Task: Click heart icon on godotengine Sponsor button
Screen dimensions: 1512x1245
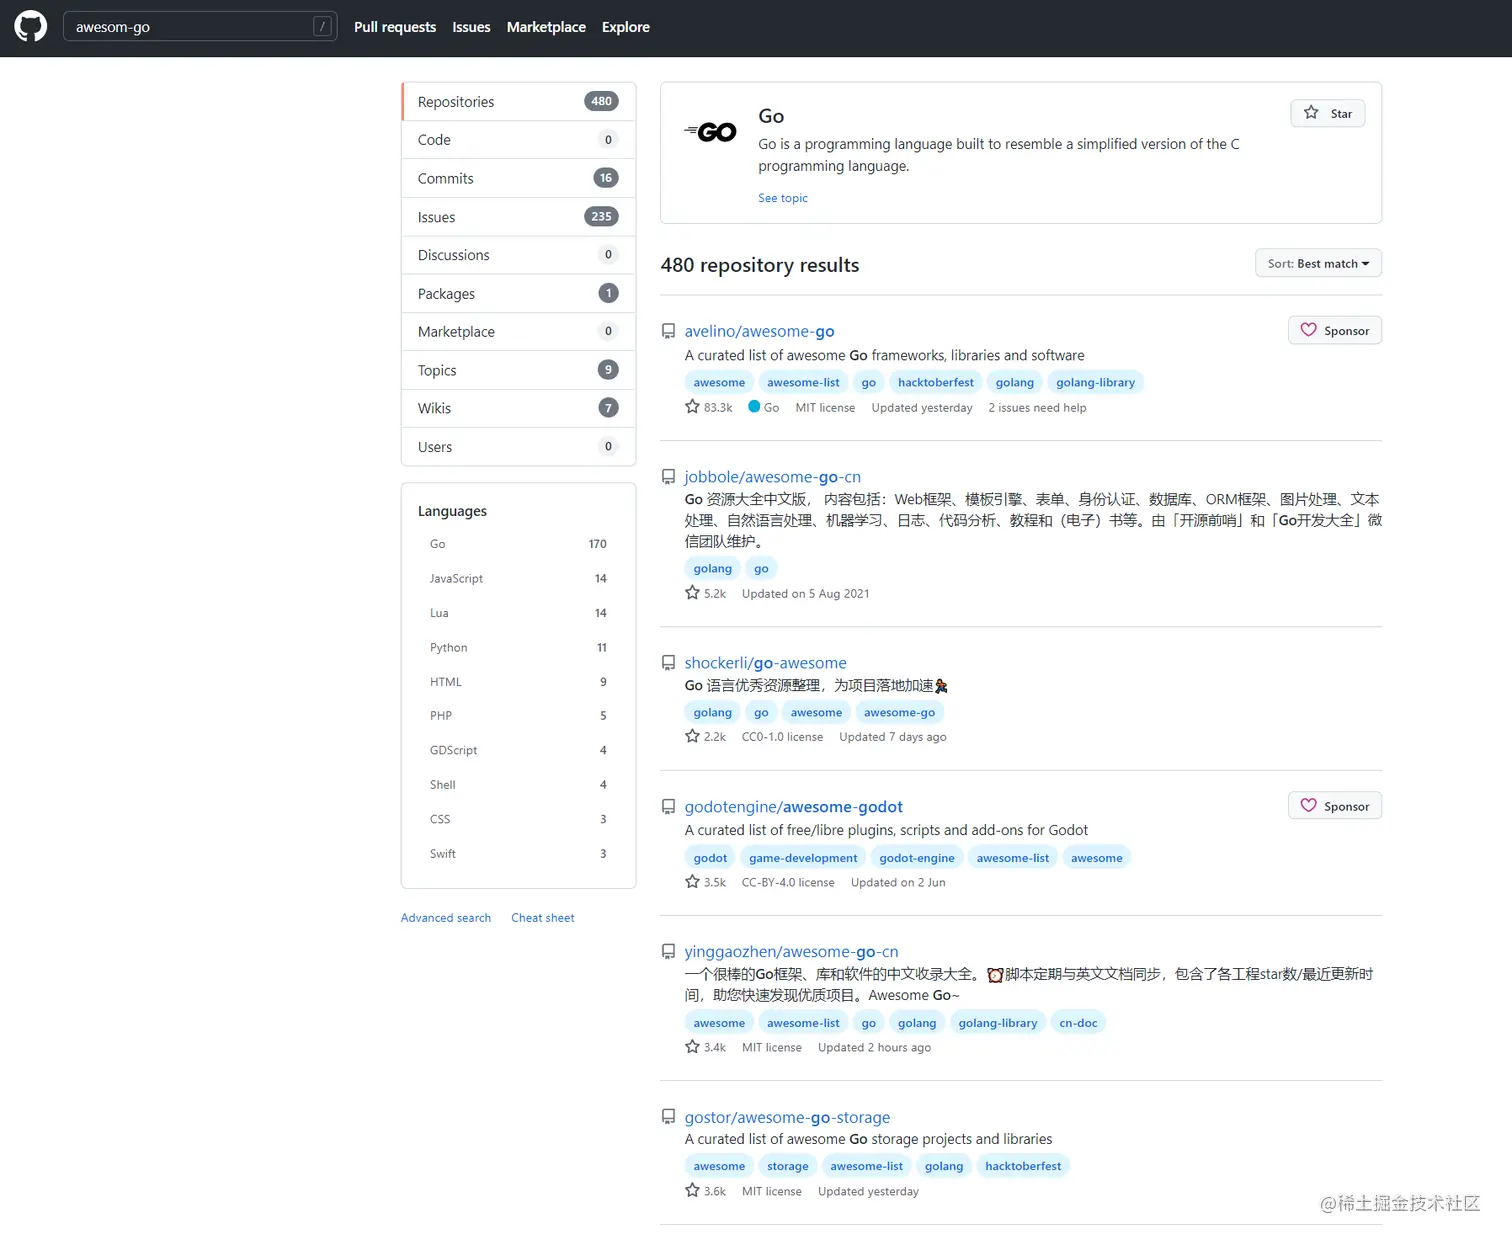Action: [x=1308, y=806]
